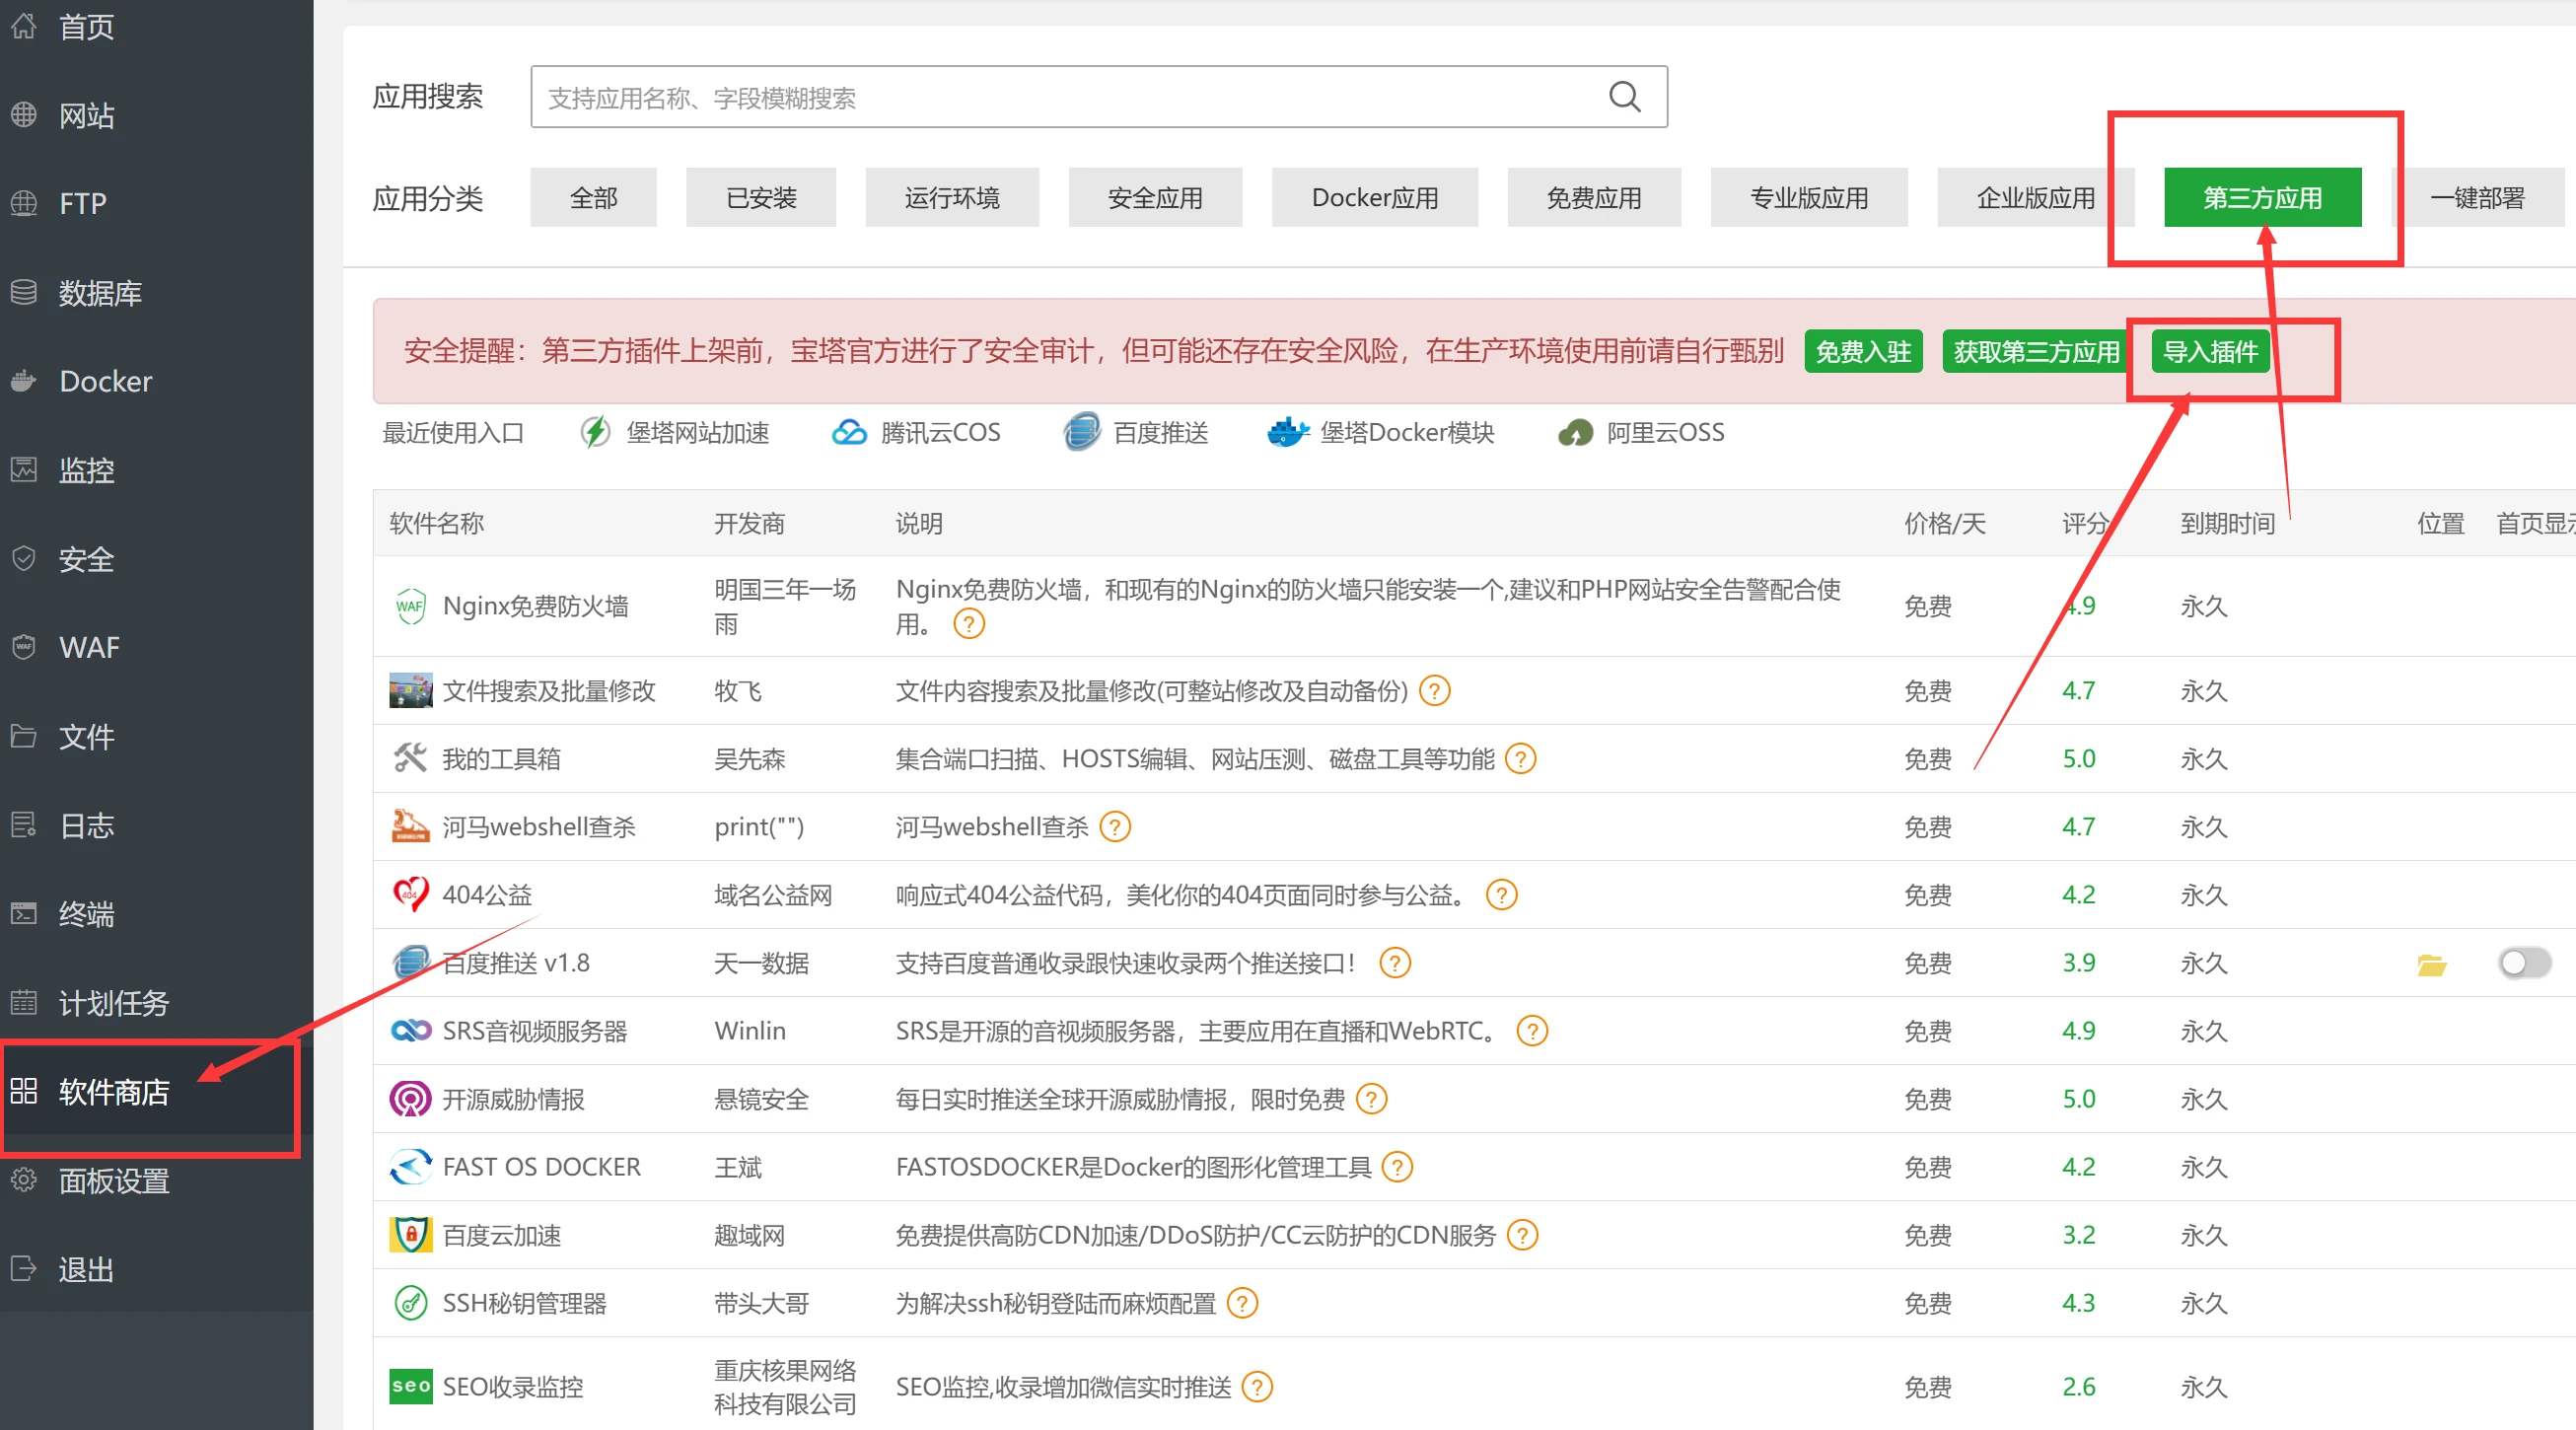The height and width of the screenshot is (1430, 2576).
Task: Click the SRS音视频服务器 app icon
Action: tap(410, 1030)
